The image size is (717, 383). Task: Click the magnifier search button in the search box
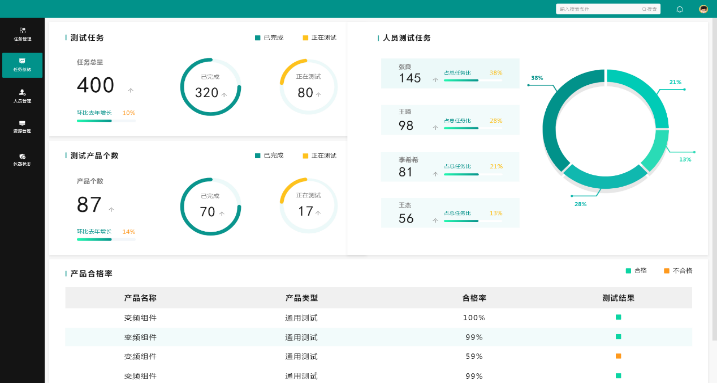coord(649,9)
